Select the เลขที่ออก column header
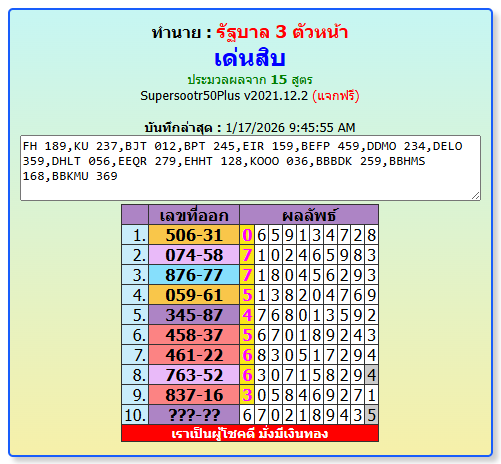Screen dimensions: 501x464 (x=194, y=215)
